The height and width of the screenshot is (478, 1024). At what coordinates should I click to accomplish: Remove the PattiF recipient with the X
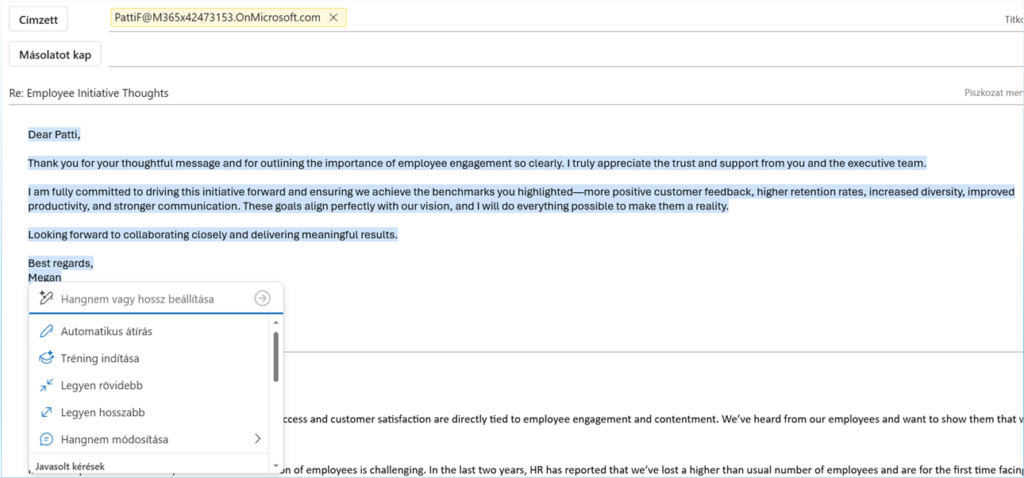[333, 18]
